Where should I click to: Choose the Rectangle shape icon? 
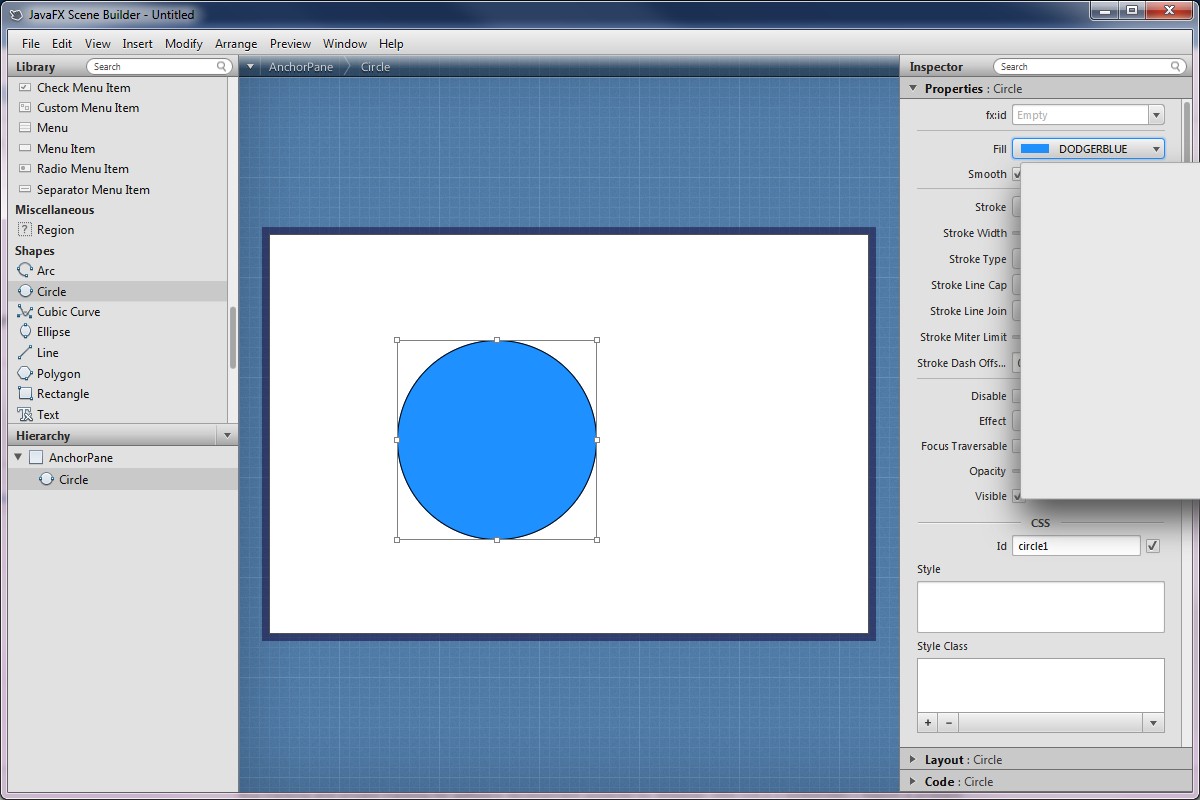(x=25, y=394)
